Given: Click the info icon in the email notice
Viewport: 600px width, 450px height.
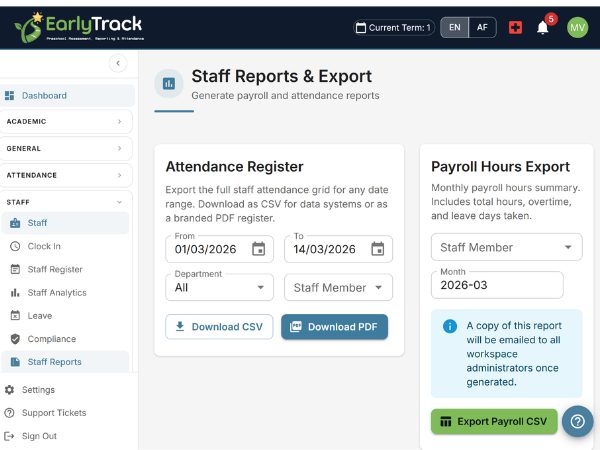Looking at the screenshot, I should (450, 326).
